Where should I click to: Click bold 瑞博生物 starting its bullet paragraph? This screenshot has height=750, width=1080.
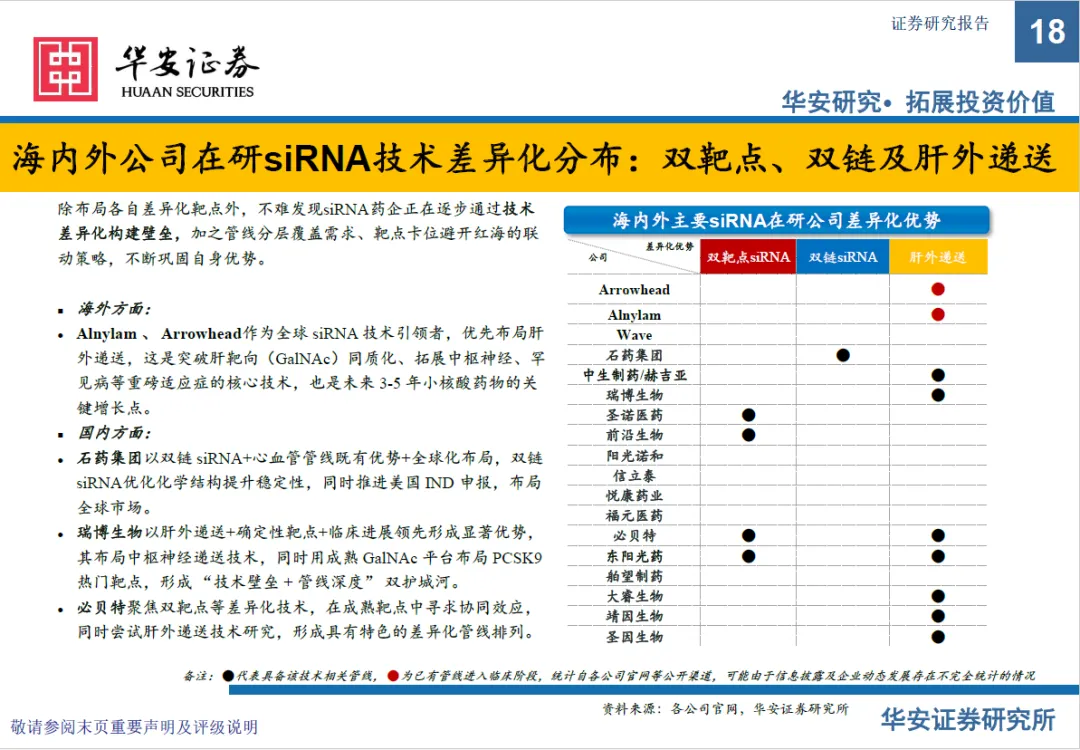click(110, 533)
